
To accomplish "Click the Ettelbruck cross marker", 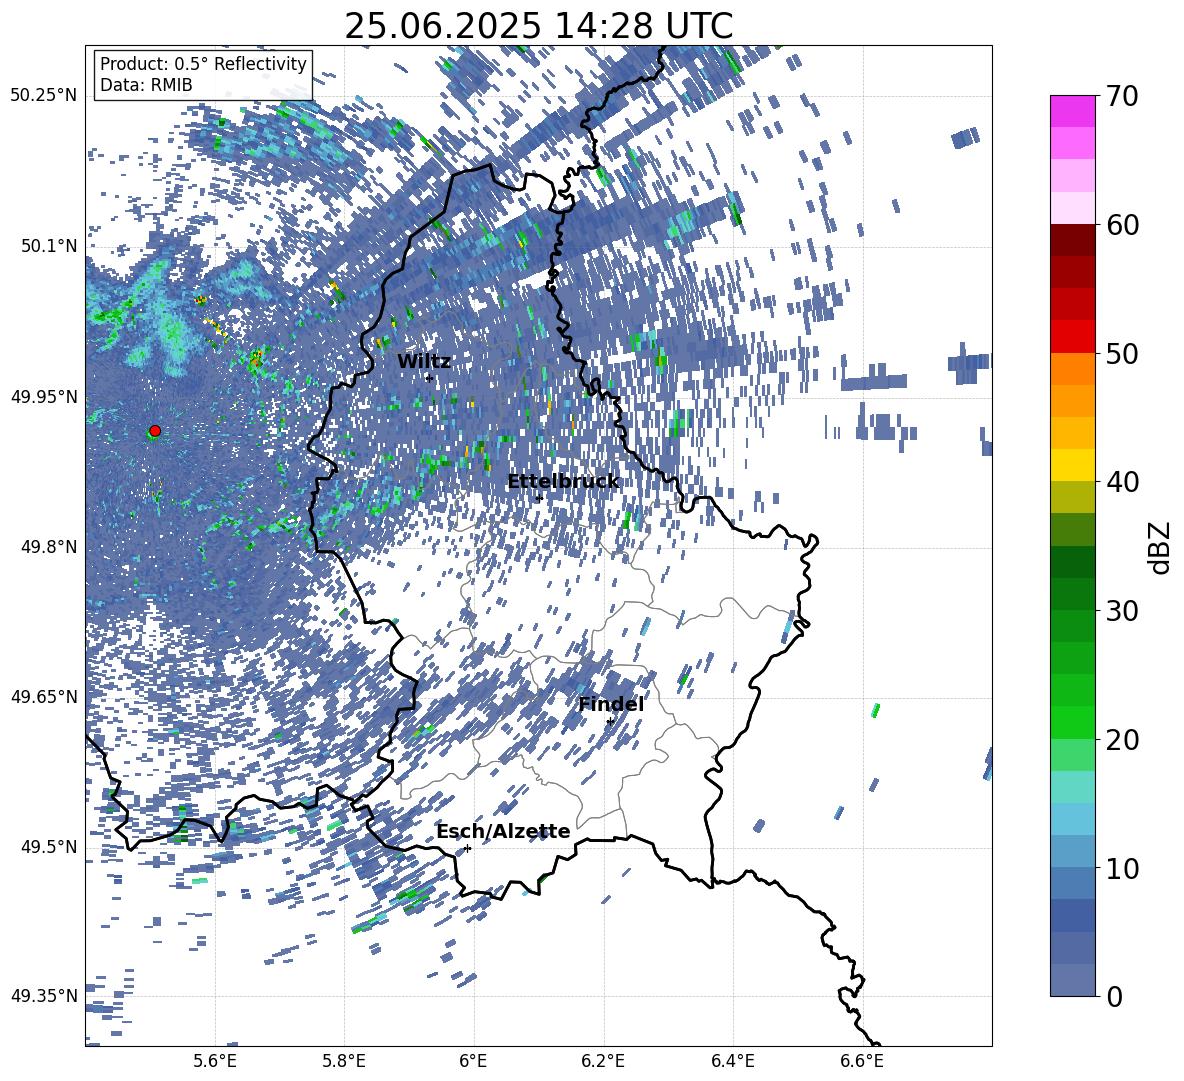I will pyautogui.click(x=539, y=498).
